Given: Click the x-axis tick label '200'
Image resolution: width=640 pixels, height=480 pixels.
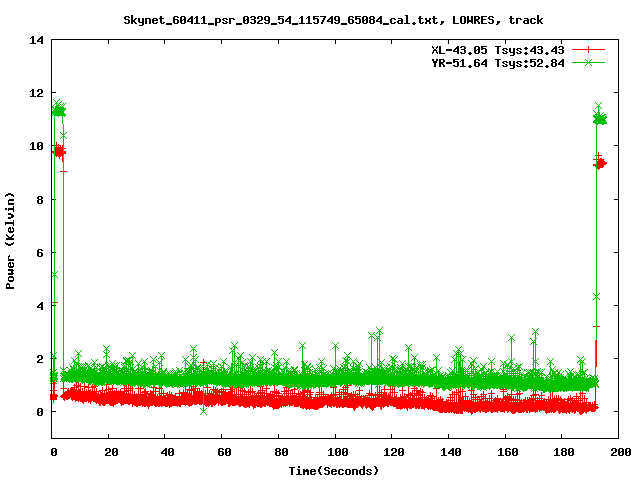Looking at the screenshot, I should pos(621,452).
